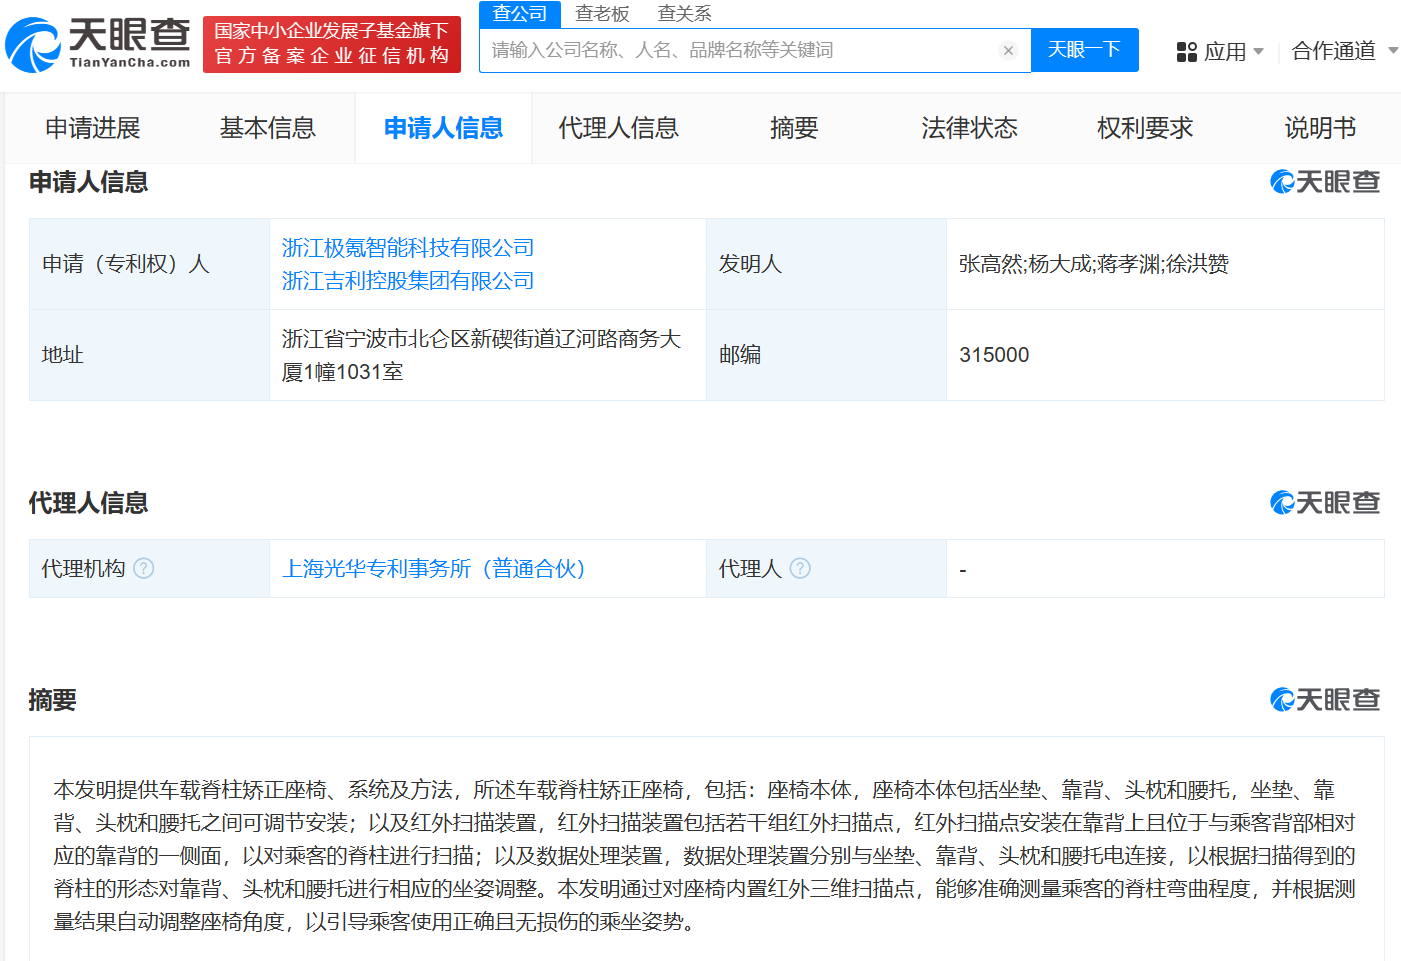Viewport: 1401px width, 961px height.
Task: Select the 查公司 search tab
Action: [520, 14]
